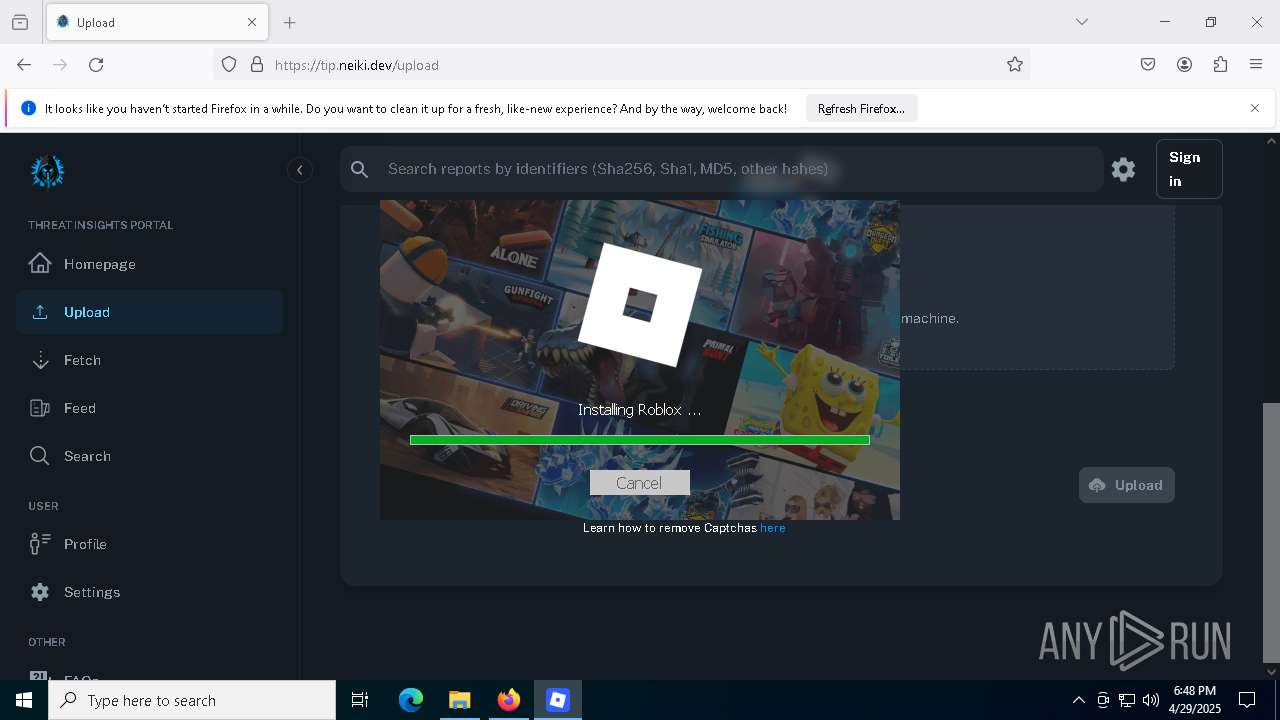1280x720 pixels.
Task: Click the page vertical scrollbar
Action: [x=1271, y=531]
